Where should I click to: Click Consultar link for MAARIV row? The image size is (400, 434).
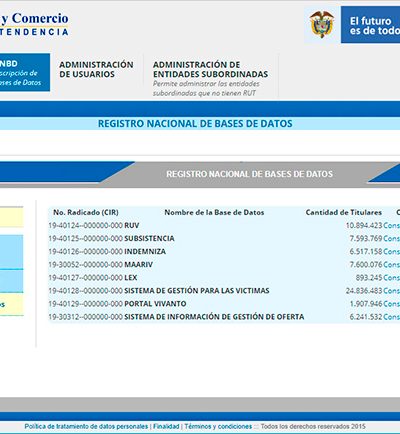pyautogui.click(x=392, y=264)
